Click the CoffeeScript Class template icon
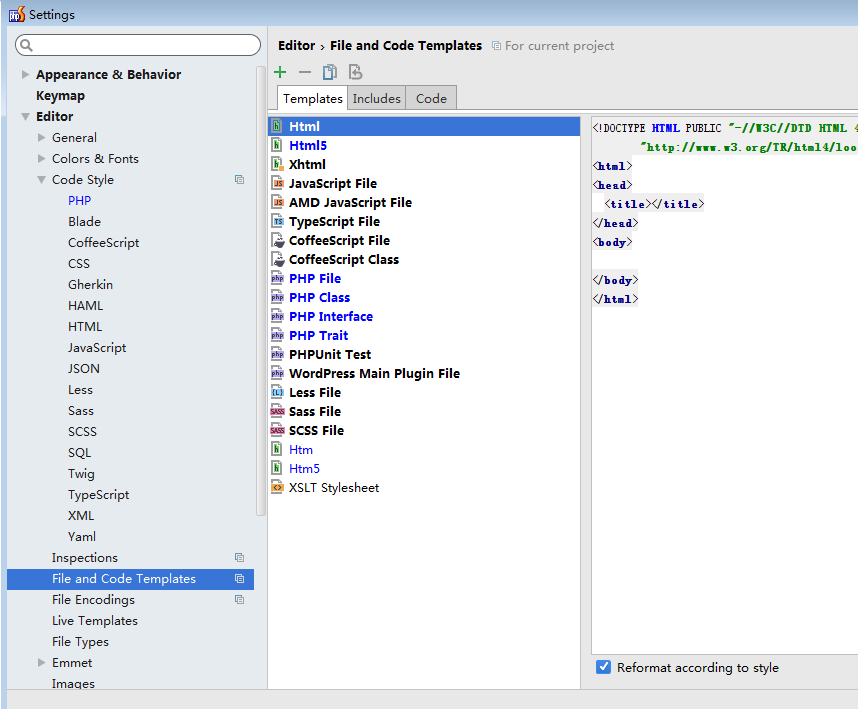Viewport: 858px width, 709px height. [278, 259]
